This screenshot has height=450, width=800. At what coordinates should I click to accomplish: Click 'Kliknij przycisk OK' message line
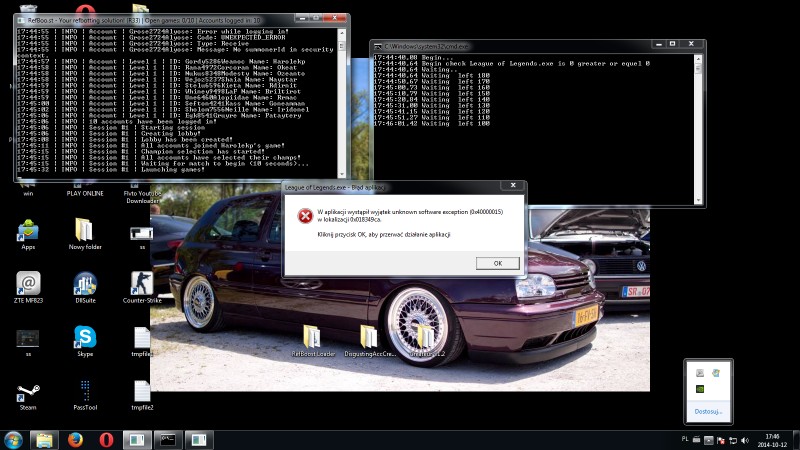[x=384, y=234]
